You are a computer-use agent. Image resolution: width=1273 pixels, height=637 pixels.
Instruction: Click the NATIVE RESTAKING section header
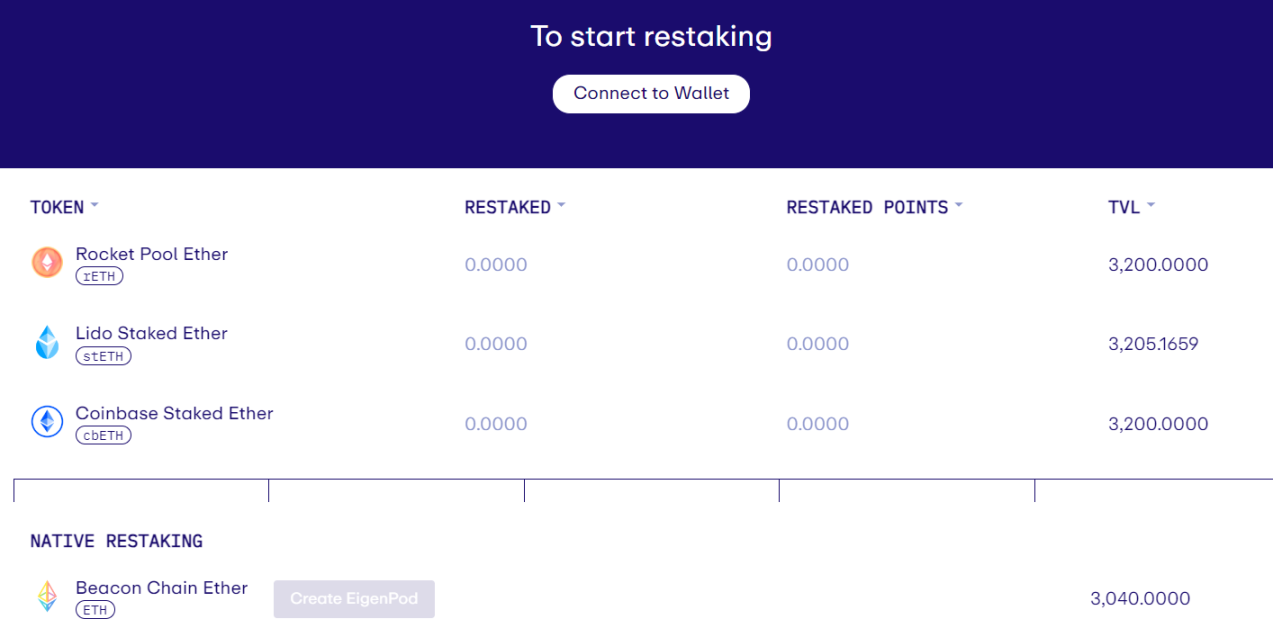116,540
